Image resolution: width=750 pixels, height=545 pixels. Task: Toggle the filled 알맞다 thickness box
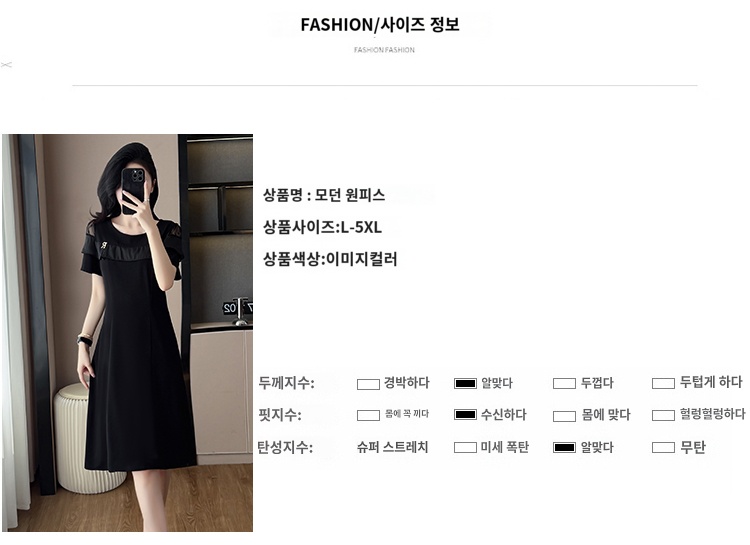tap(465, 383)
